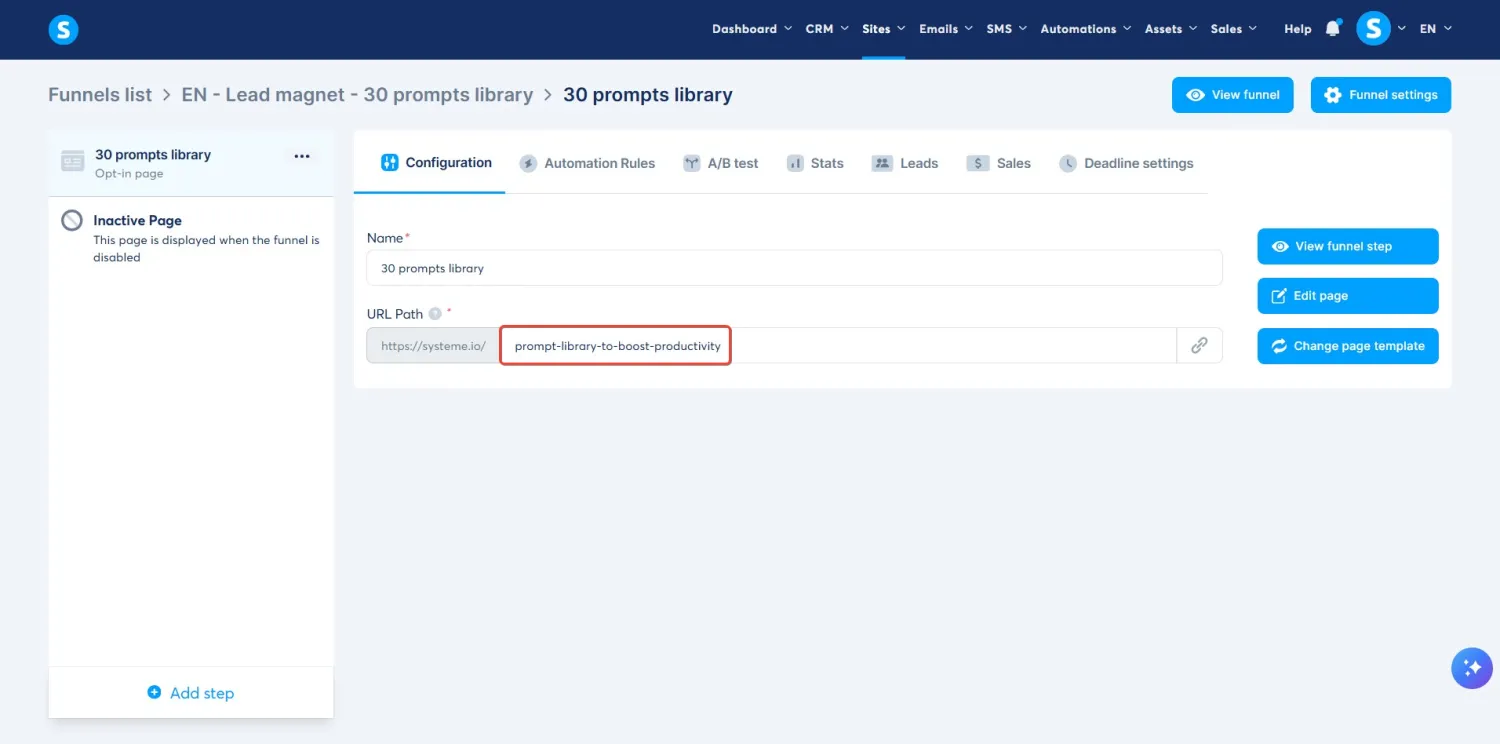Click into the URL Path input field
Image resolution: width=1500 pixels, height=744 pixels.
838,346
